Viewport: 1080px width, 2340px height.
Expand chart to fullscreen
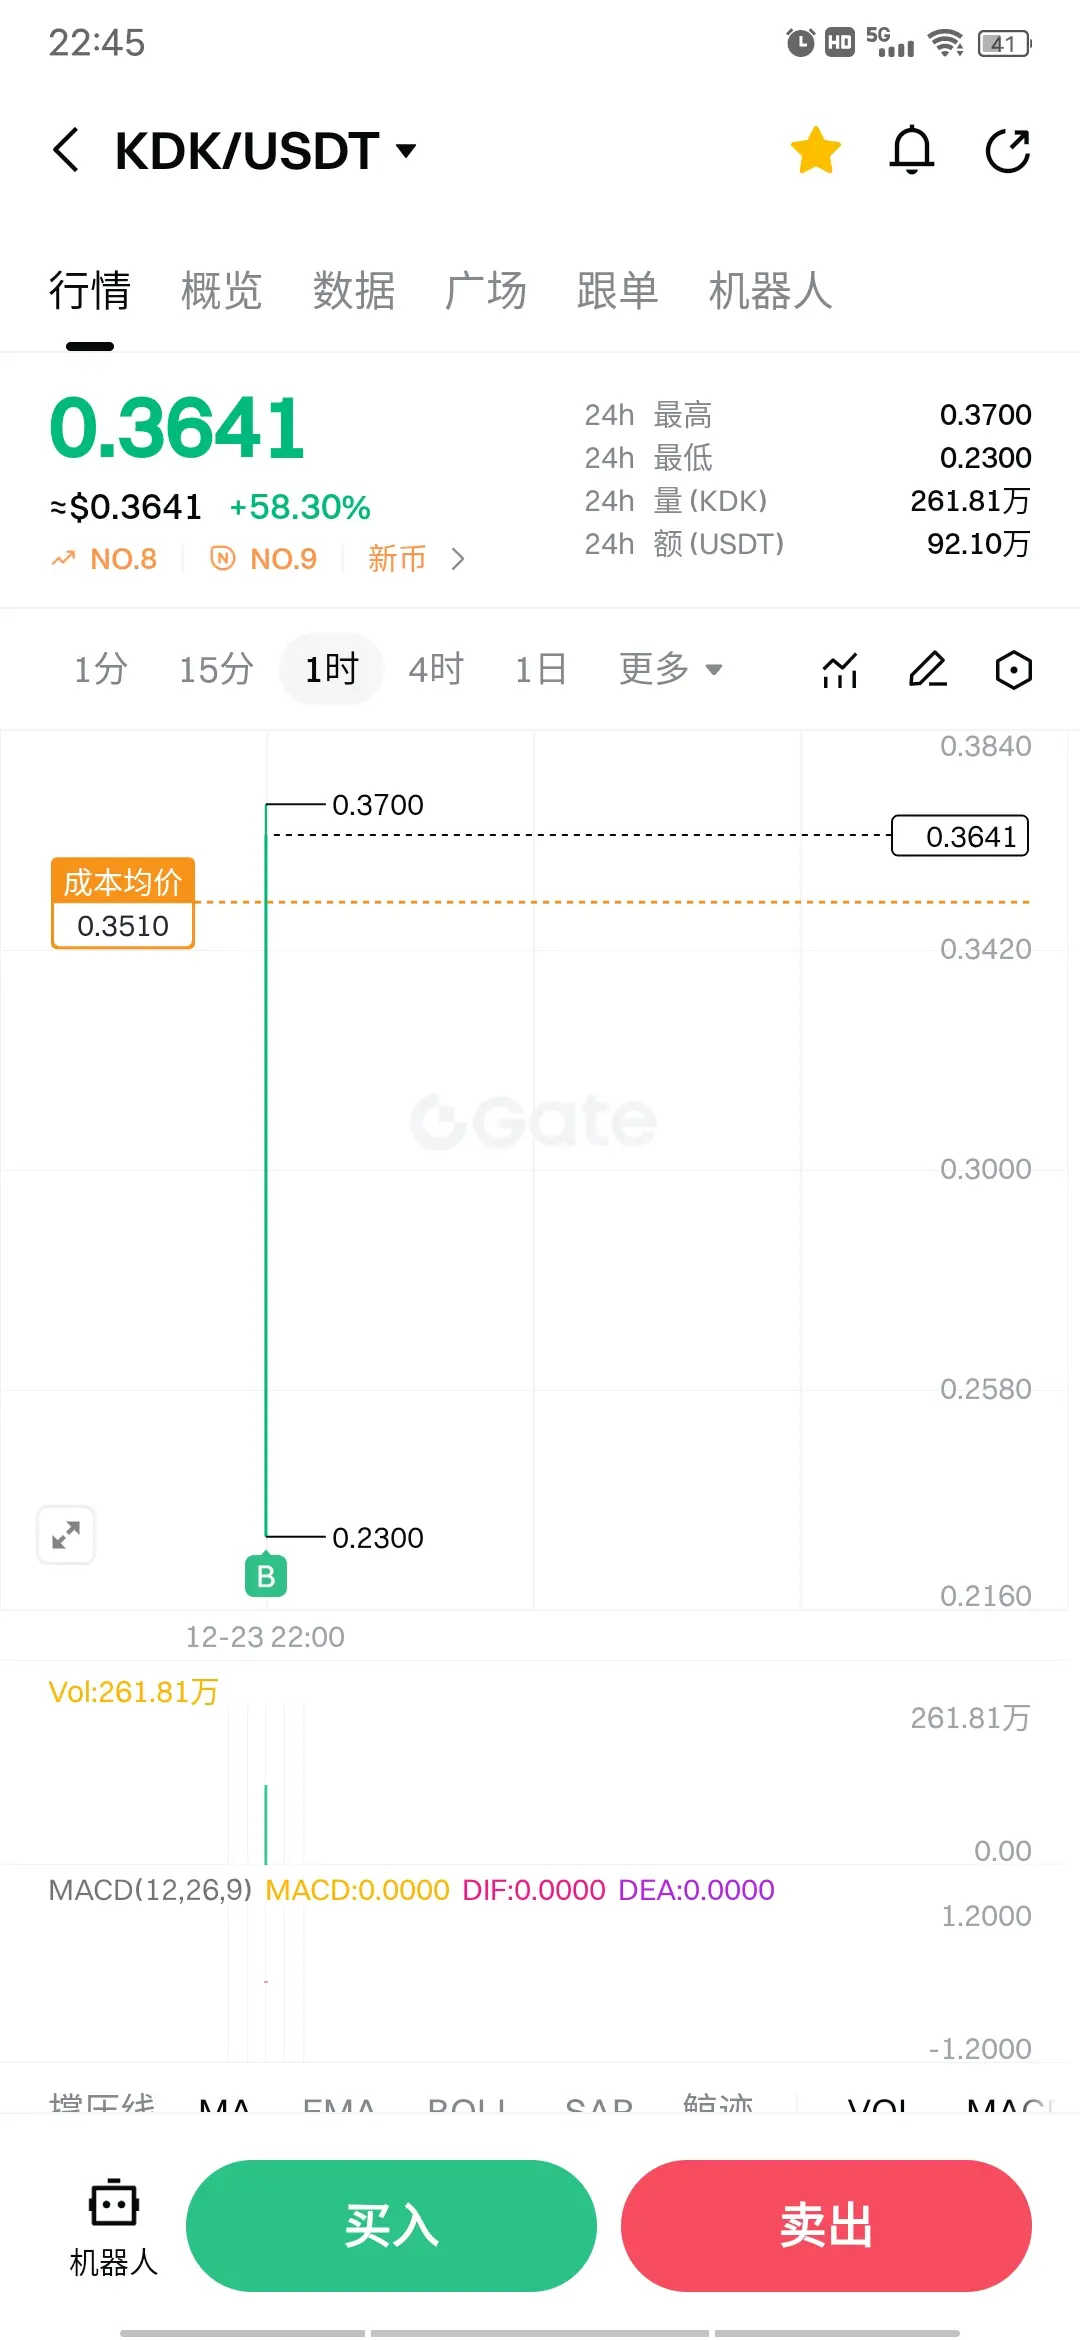[x=66, y=1534]
